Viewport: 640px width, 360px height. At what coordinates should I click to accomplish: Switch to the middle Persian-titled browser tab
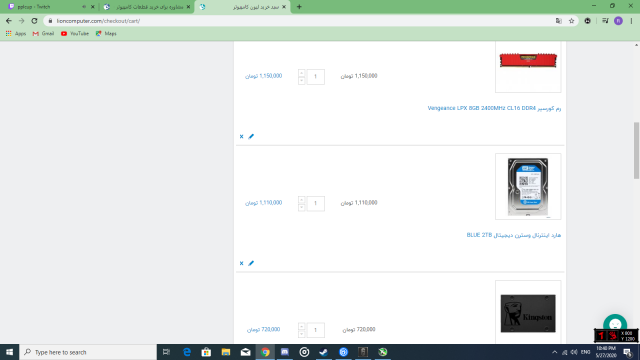tap(147, 7)
